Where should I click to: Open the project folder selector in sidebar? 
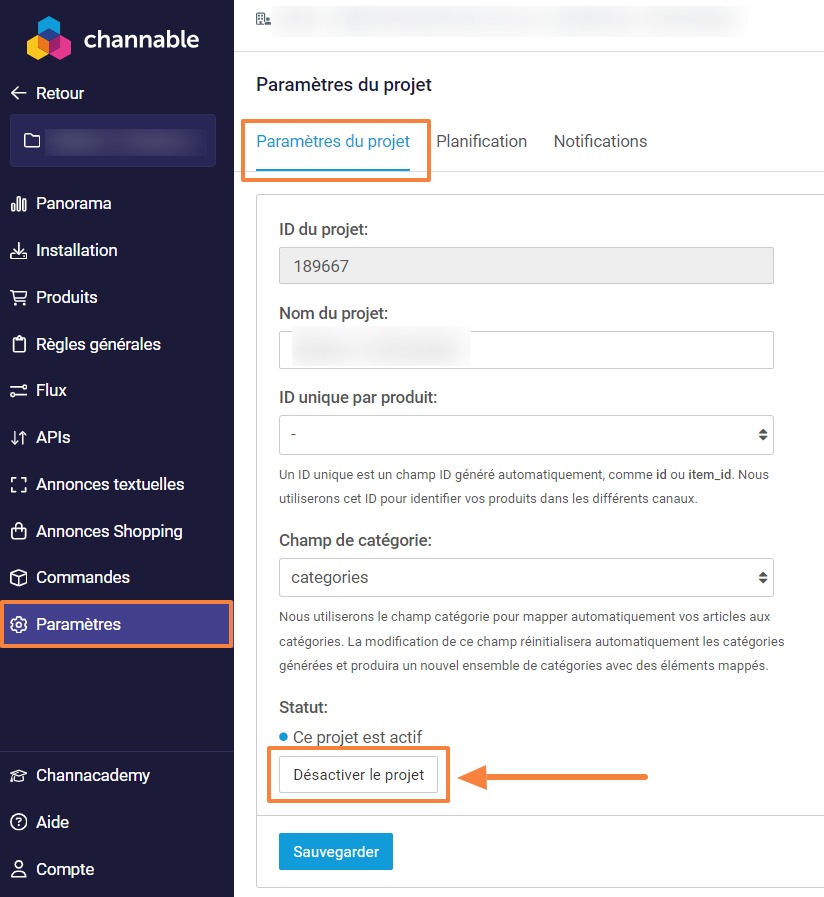(x=113, y=141)
